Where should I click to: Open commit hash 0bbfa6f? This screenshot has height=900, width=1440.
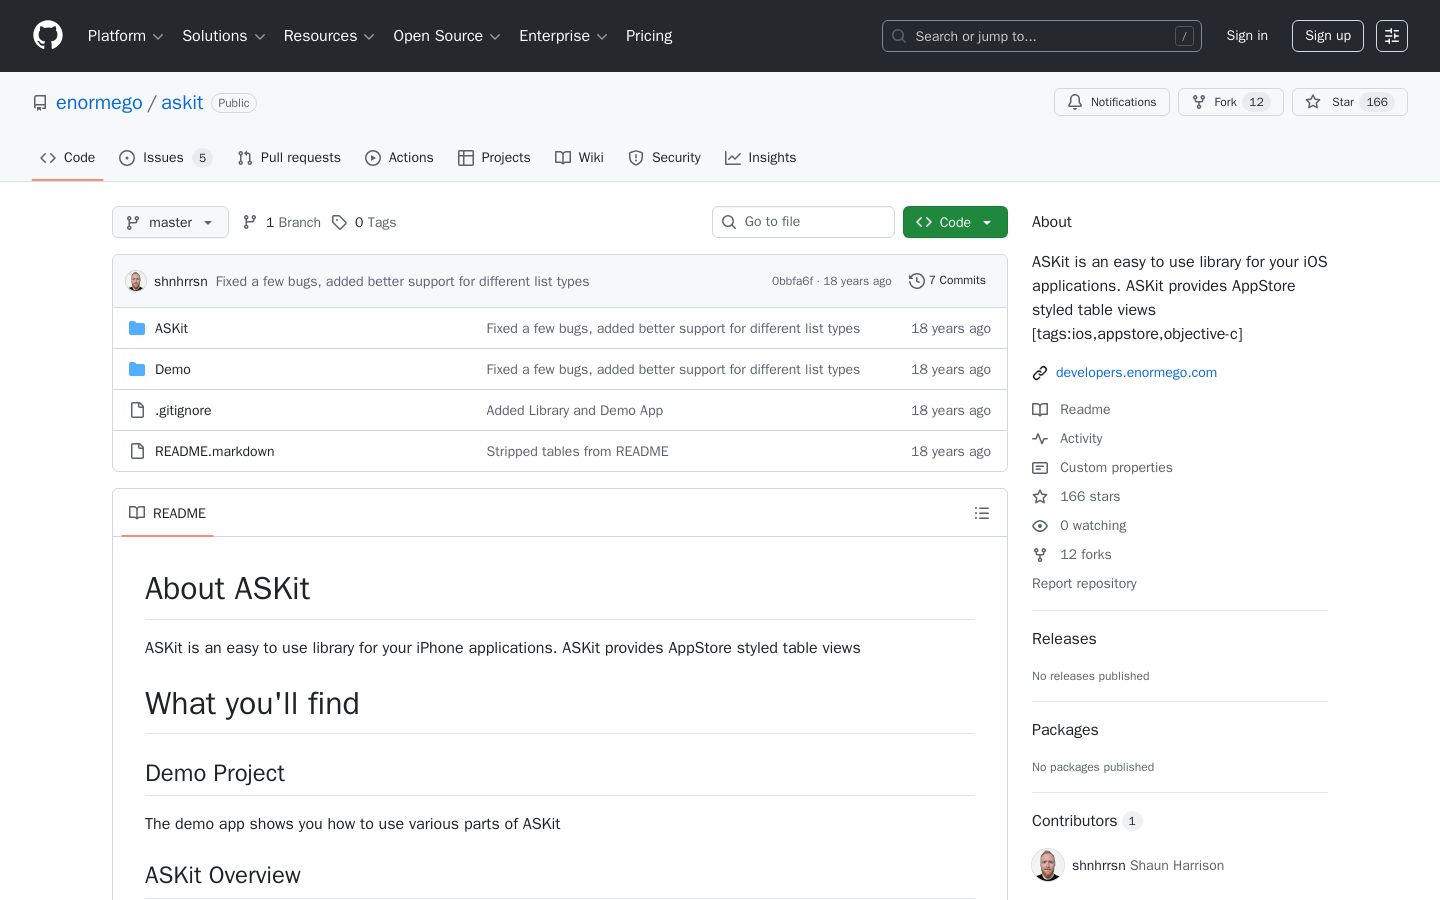pyautogui.click(x=792, y=281)
